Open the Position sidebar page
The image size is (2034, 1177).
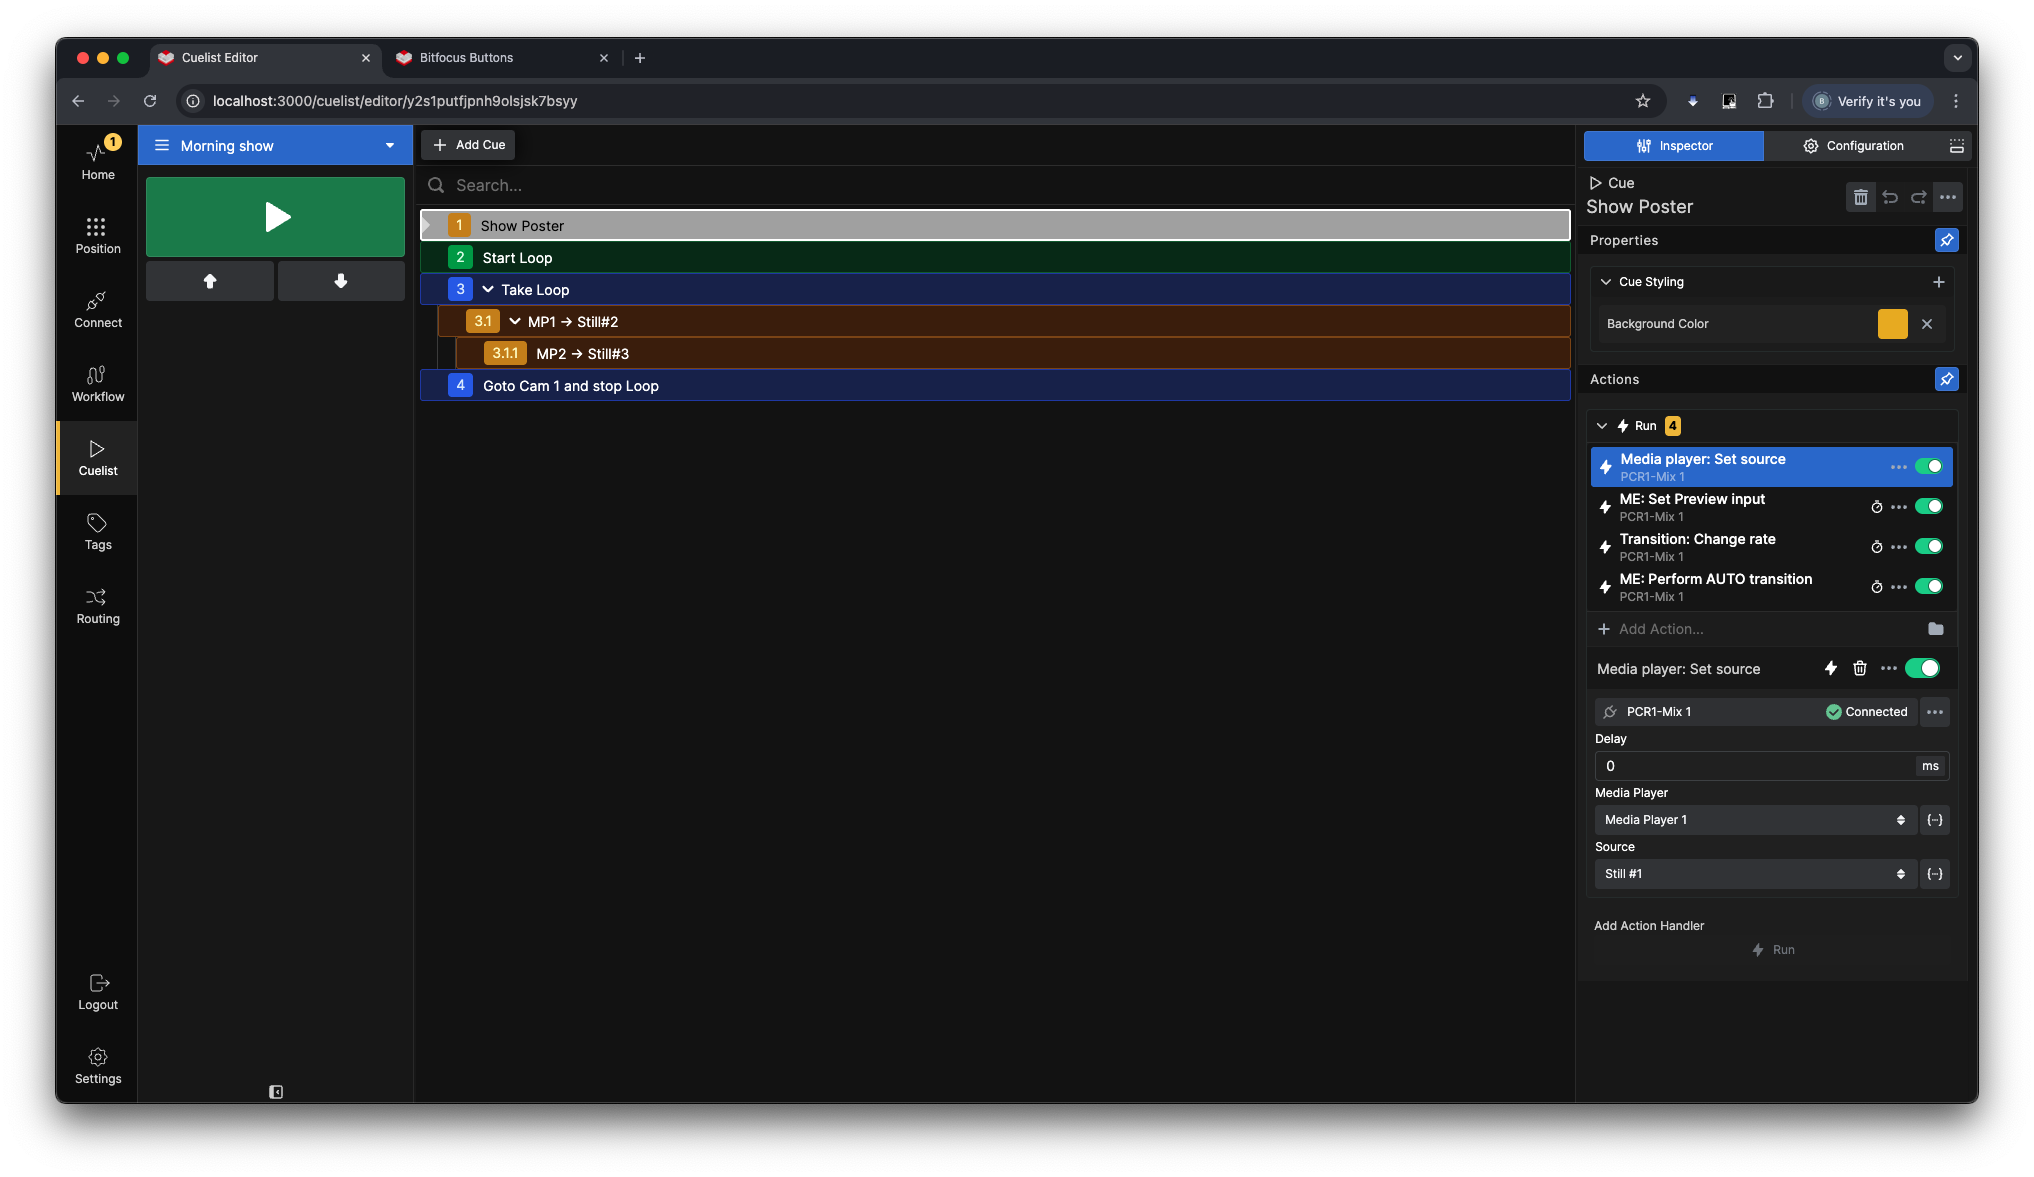click(x=97, y=235)
